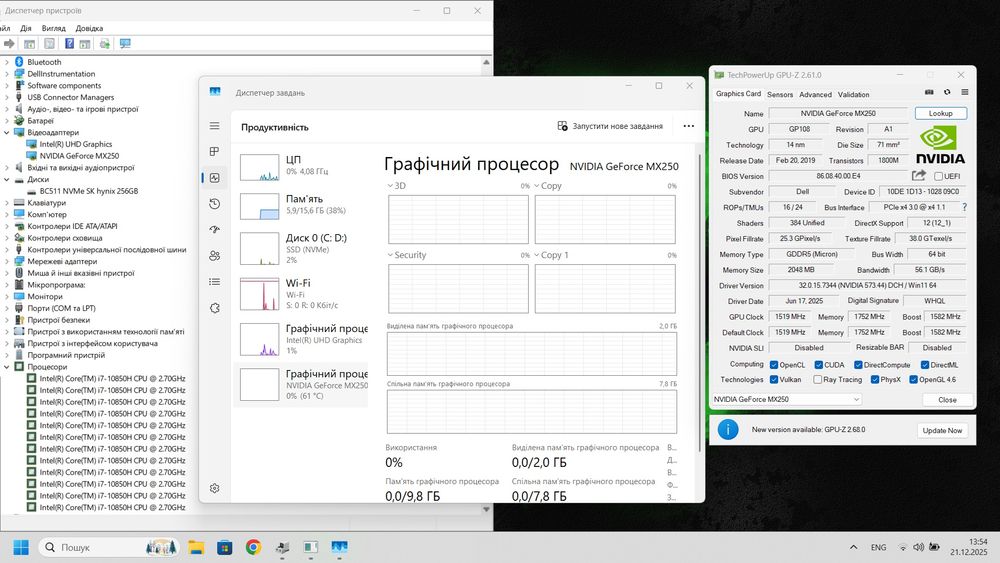Click the taskbar Пошук search field
This screenshot has width=1000, height=563.
coord(108,547)
